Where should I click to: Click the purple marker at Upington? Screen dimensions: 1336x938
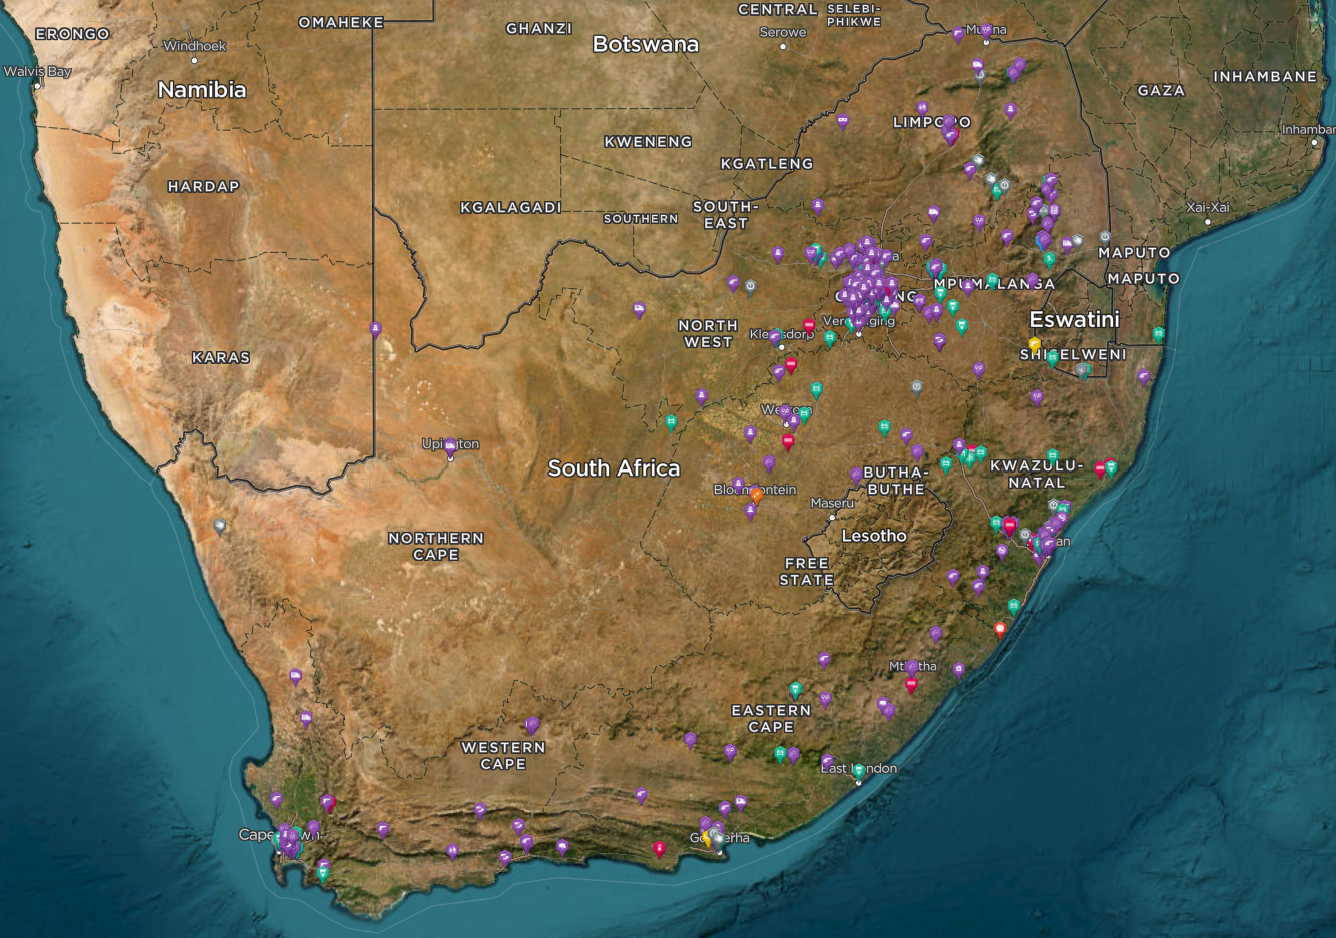tap(450, 446)
